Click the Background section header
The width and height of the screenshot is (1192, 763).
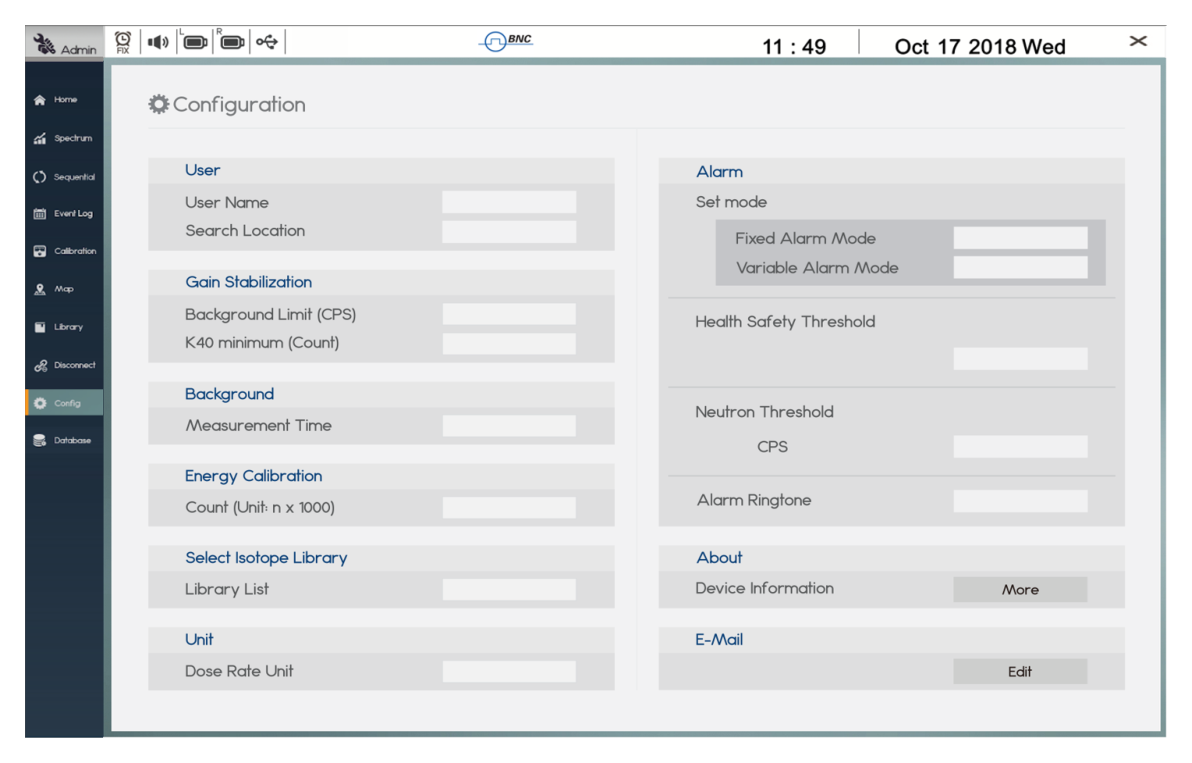click(x=229, y=394)
